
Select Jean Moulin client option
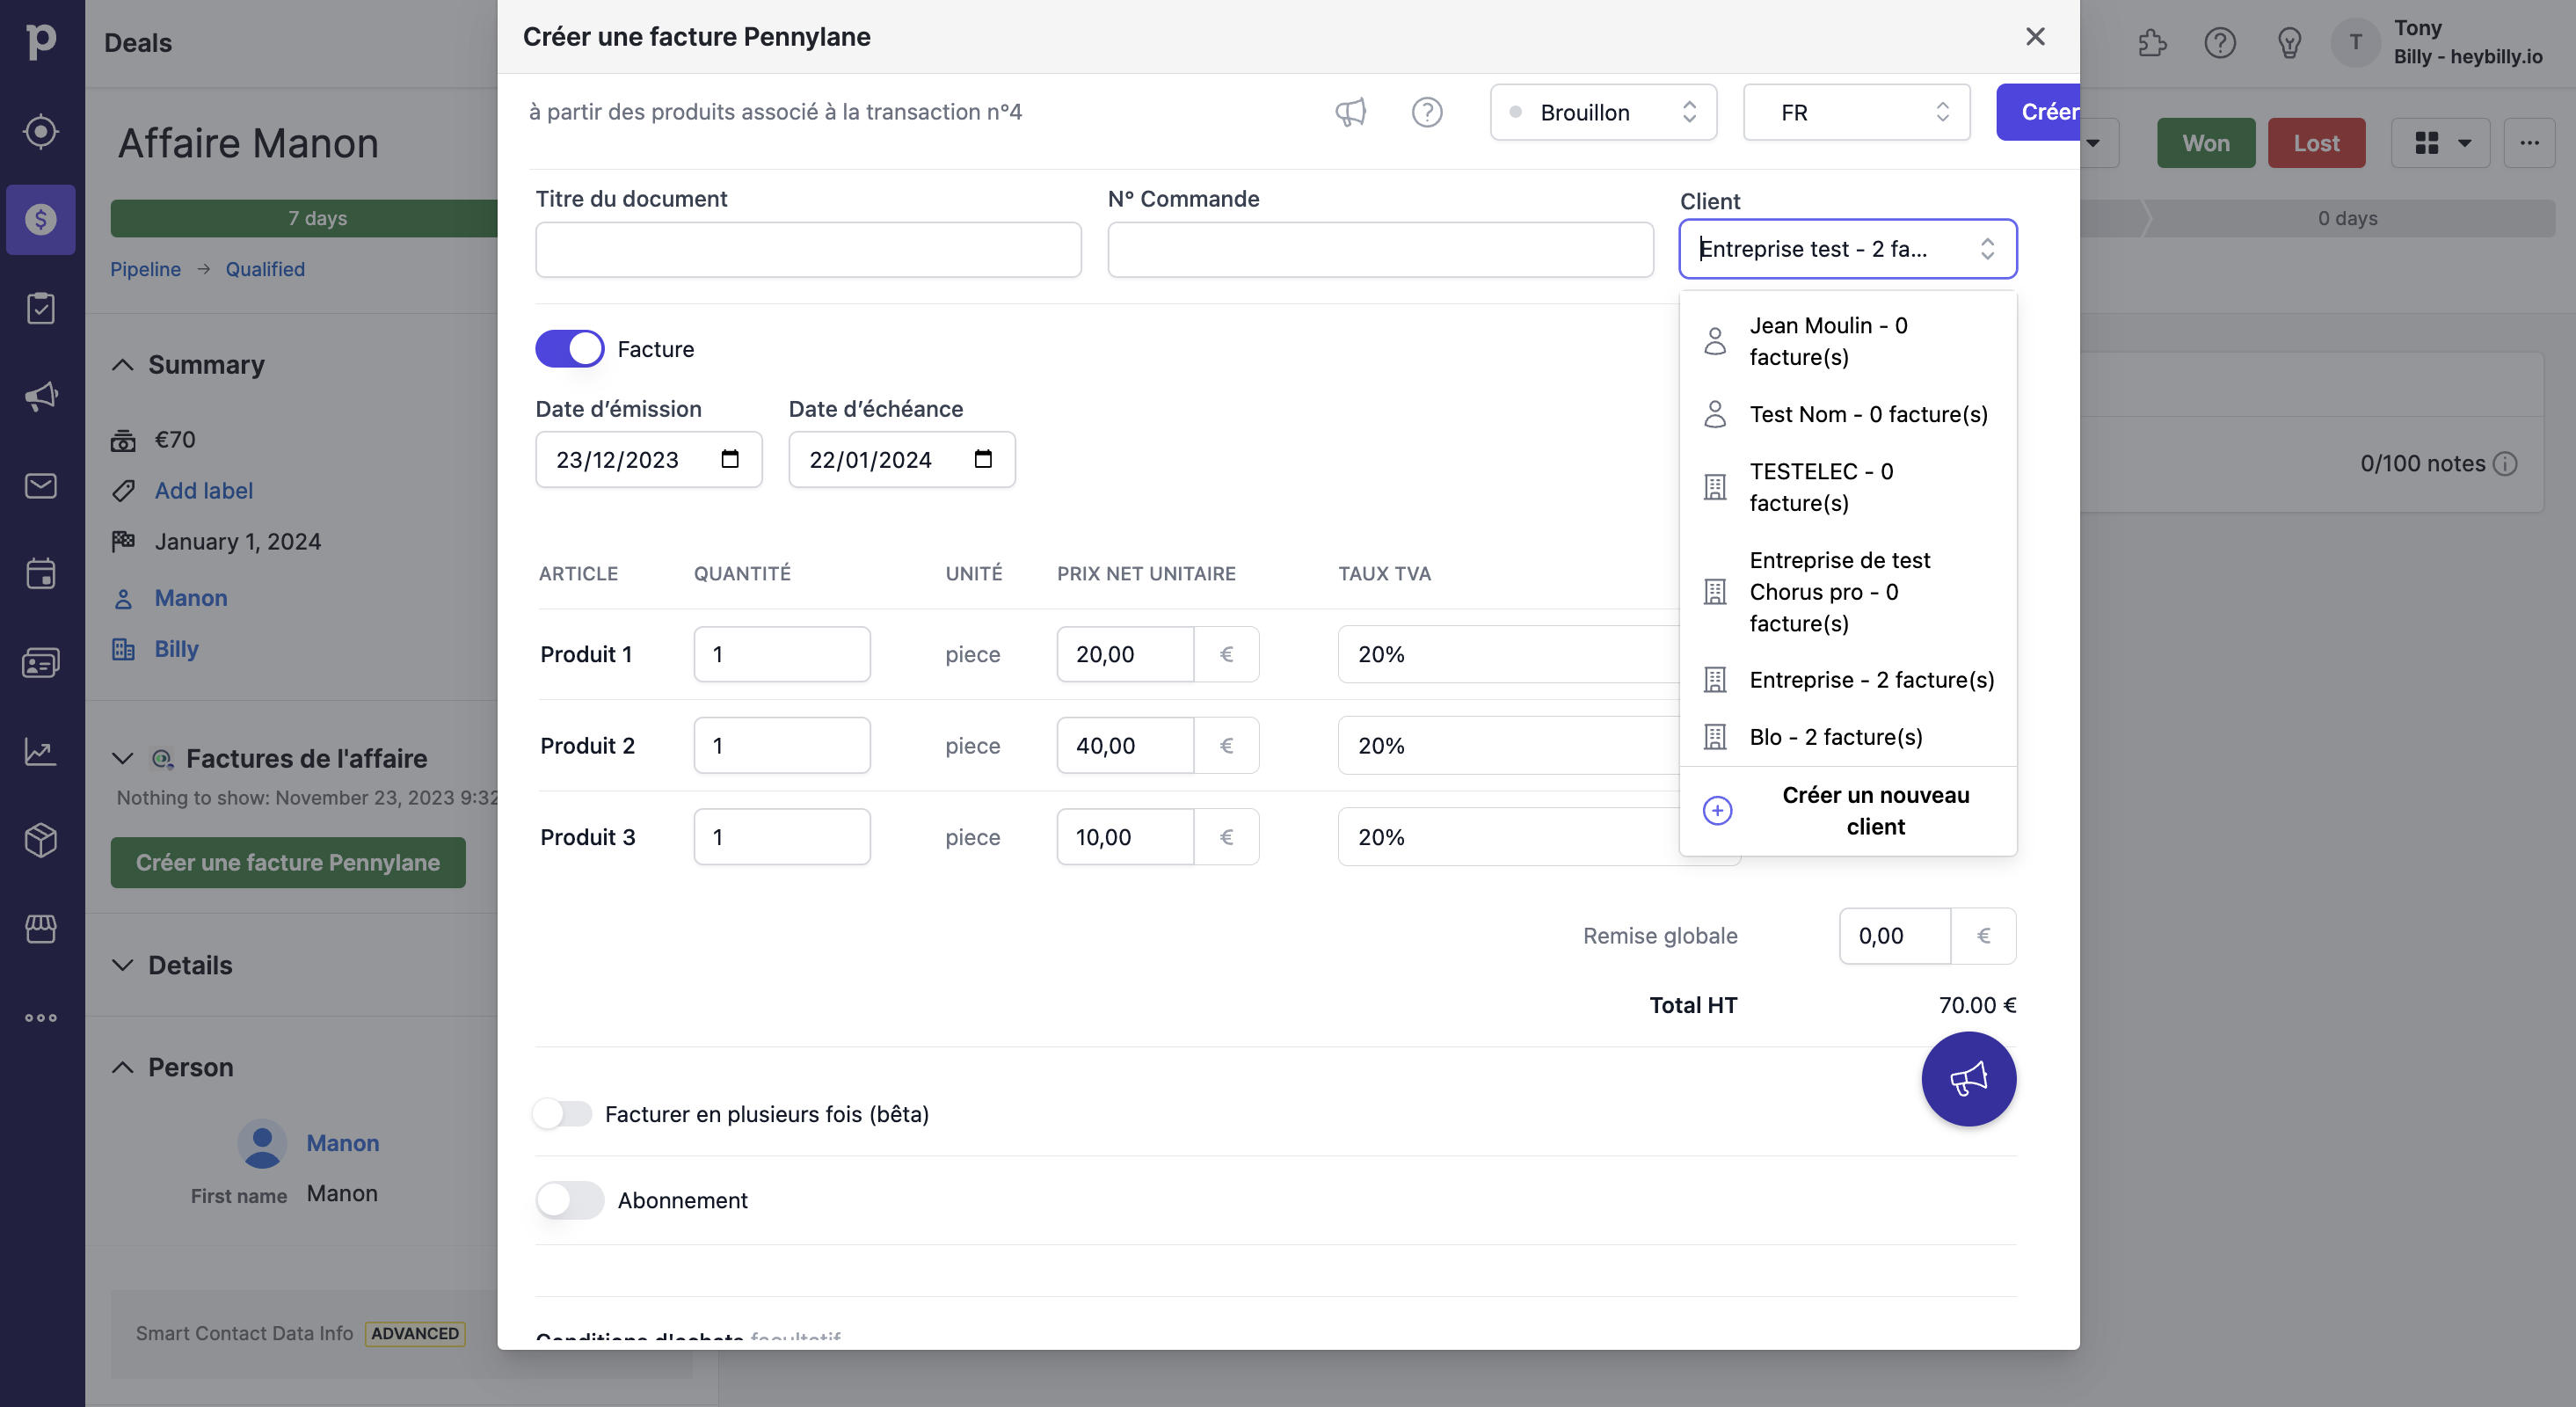1847,341
